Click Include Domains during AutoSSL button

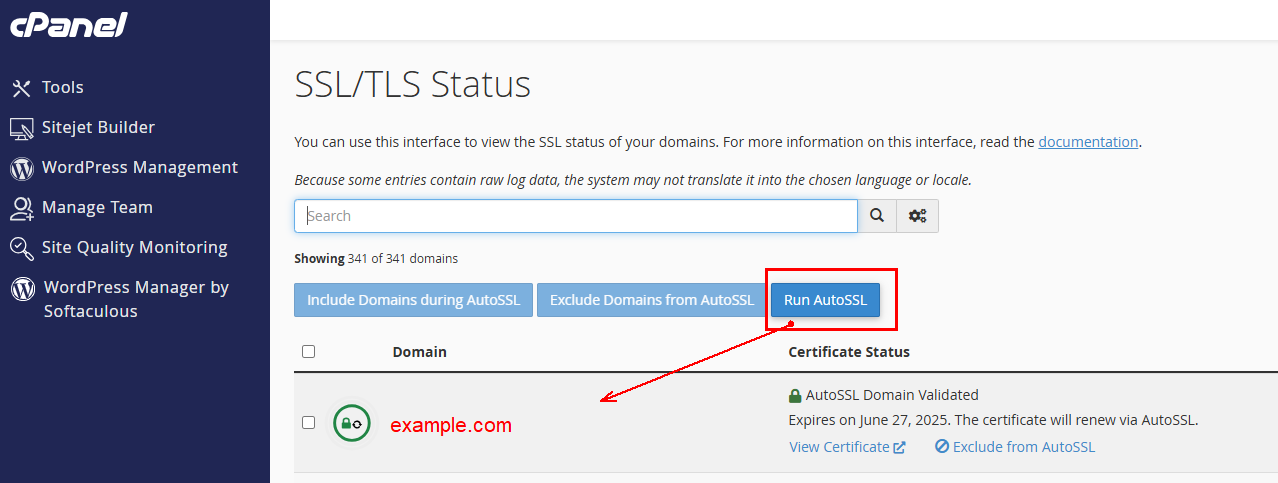(413, 300)
